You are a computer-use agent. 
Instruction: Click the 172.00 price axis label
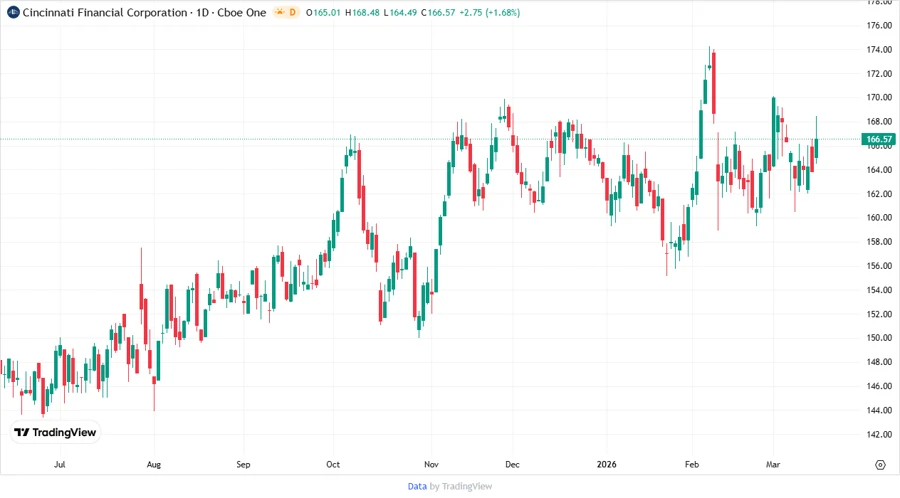879,73
